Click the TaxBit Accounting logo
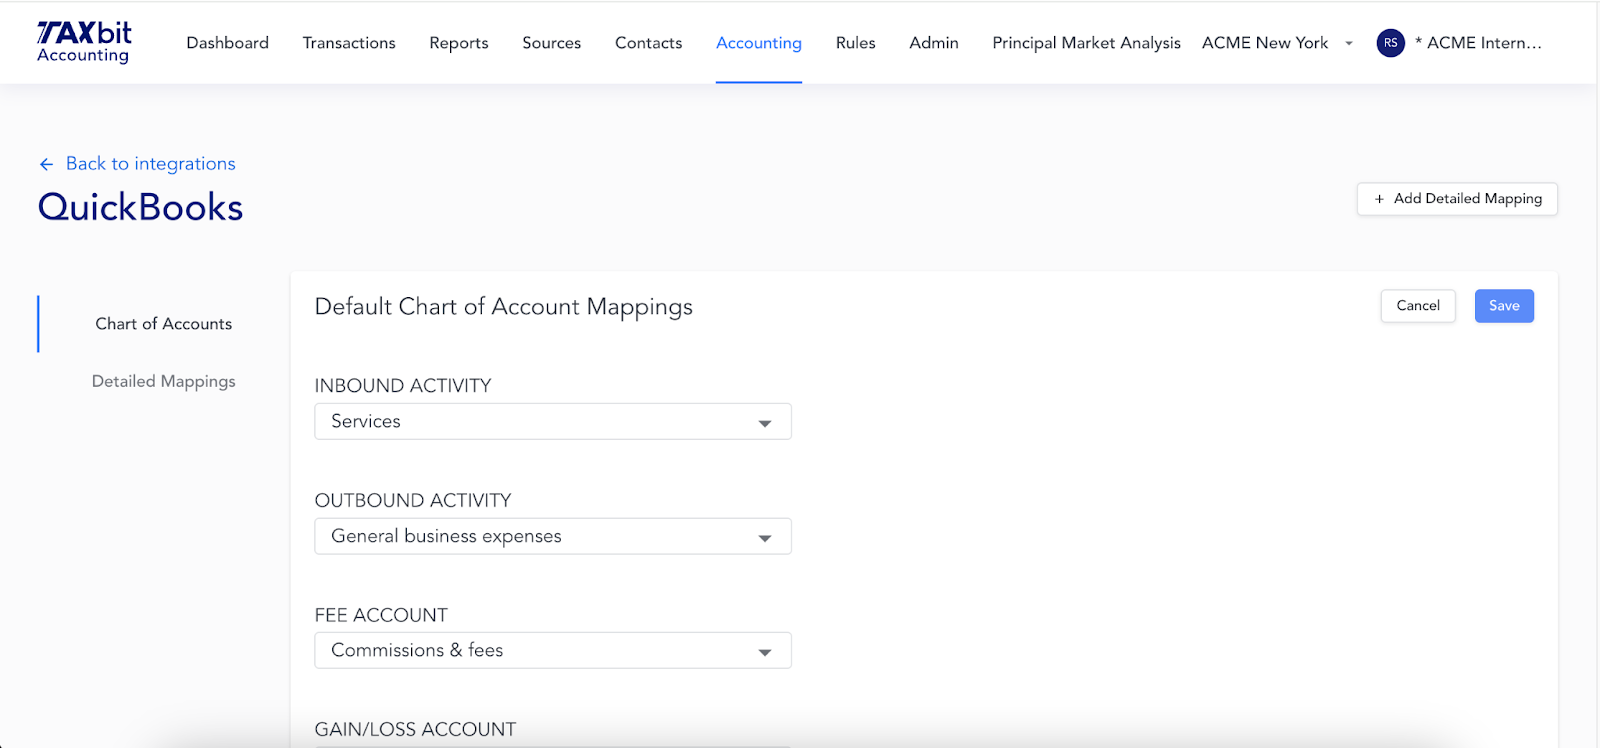 coord(84,42)
